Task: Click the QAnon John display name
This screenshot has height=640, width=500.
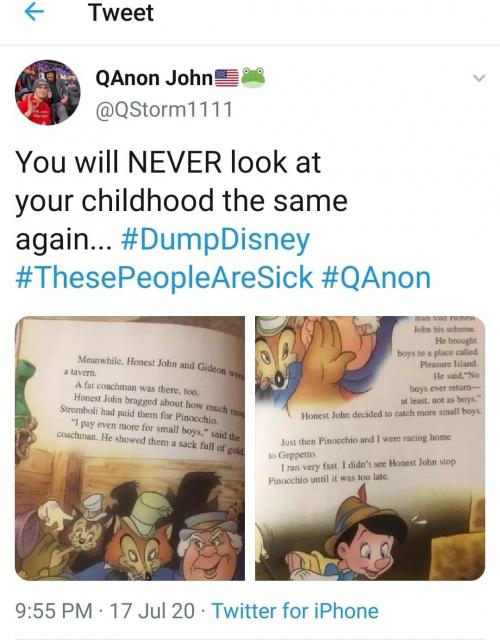Action: (x=154, y=78)
